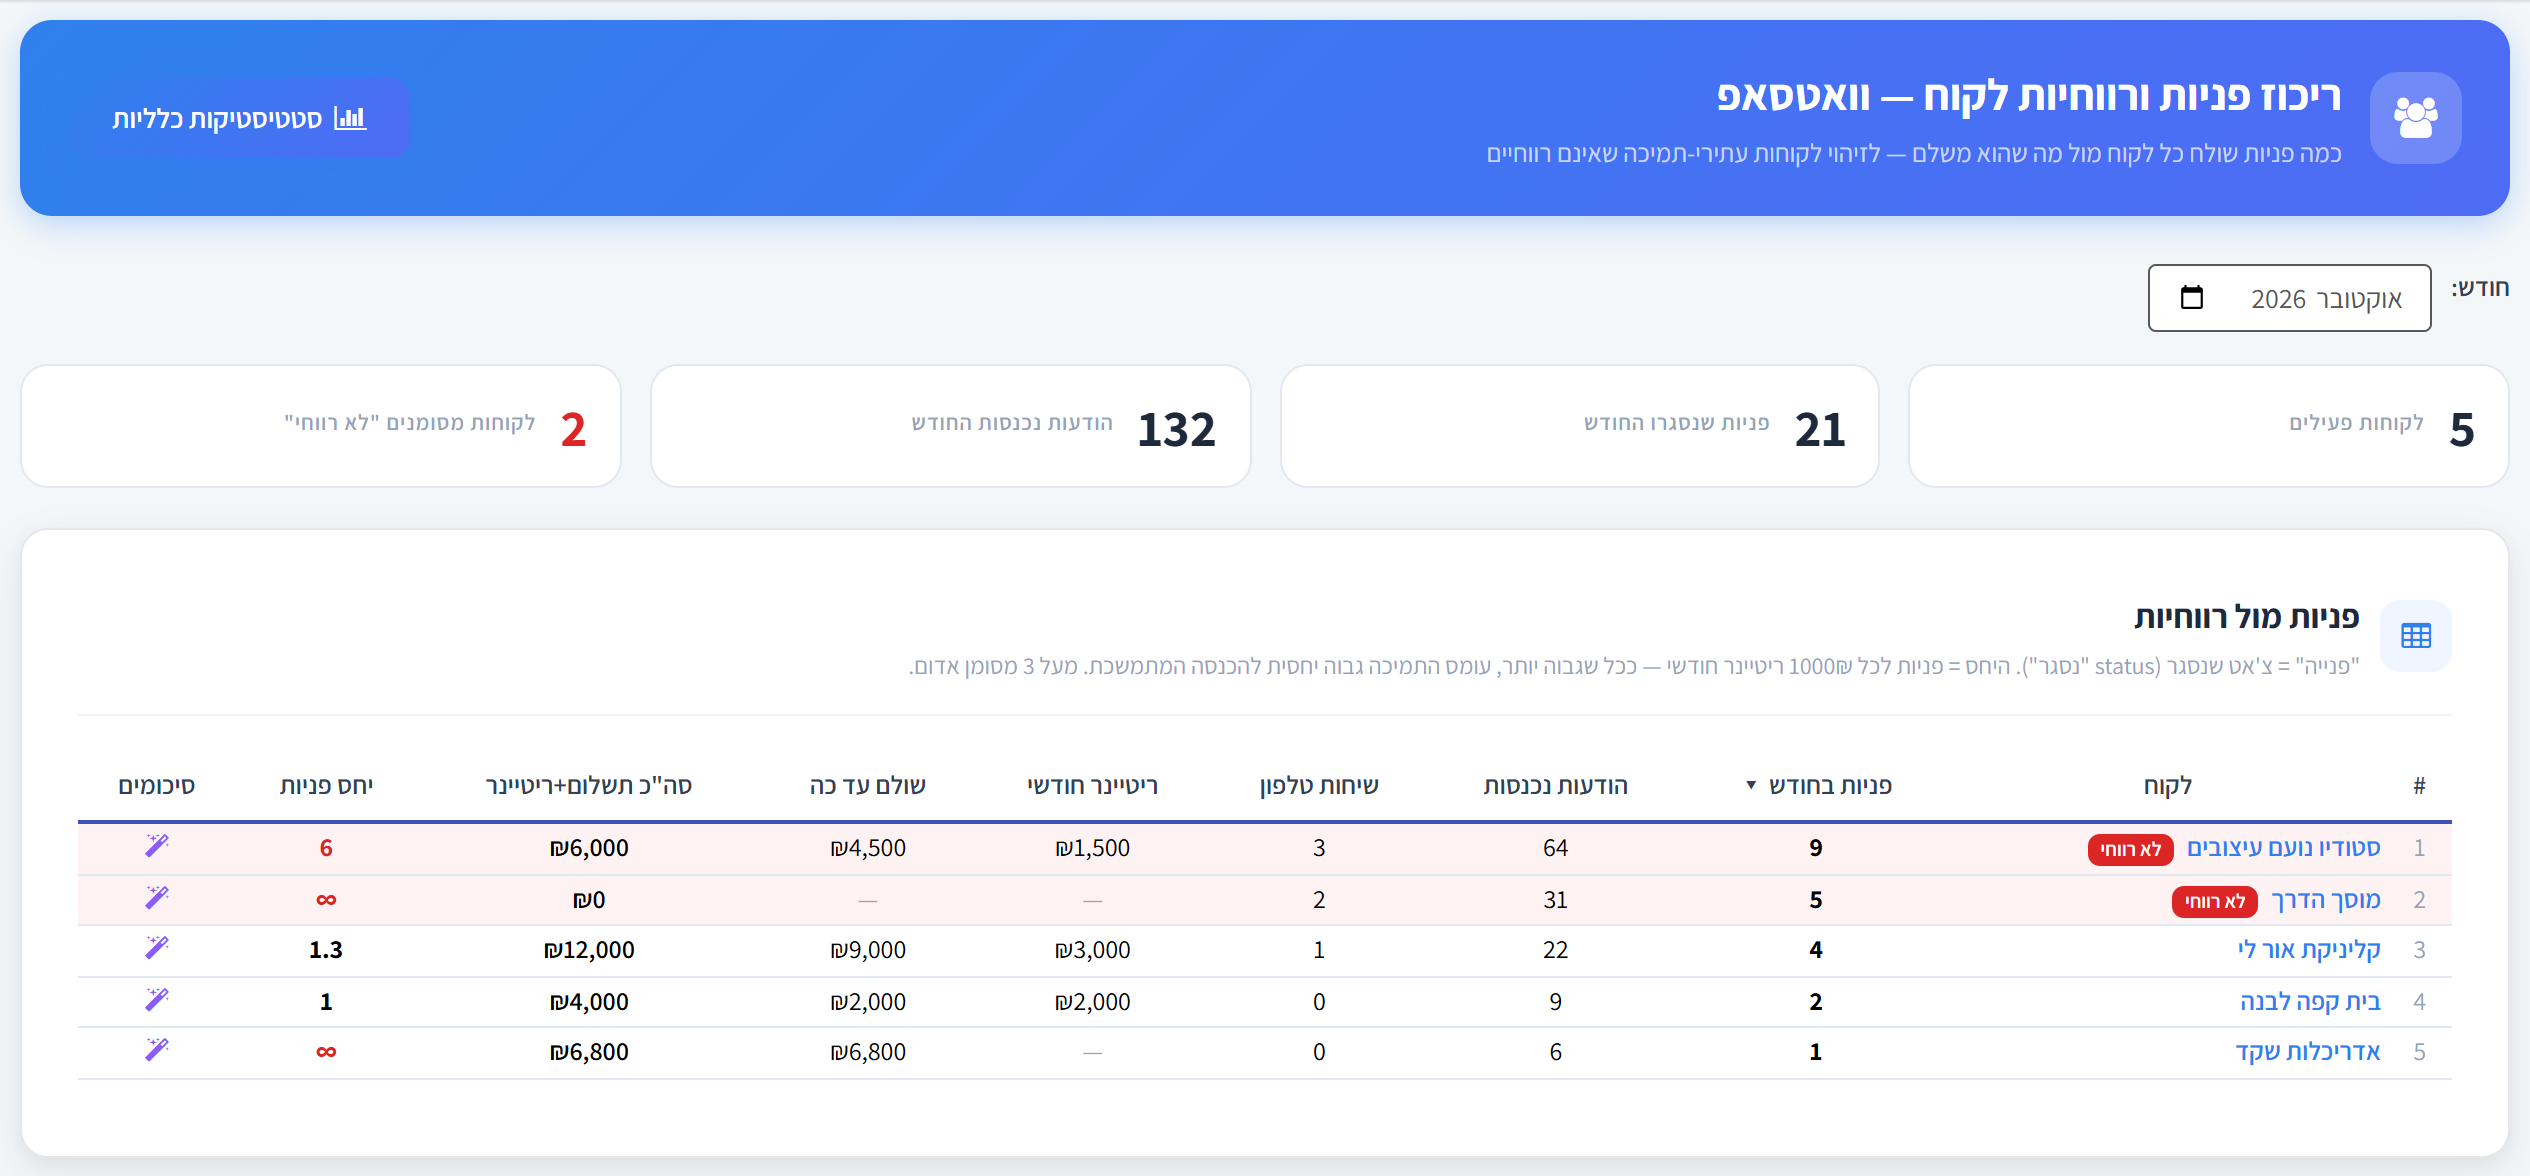Viewport: 2530px width, 1176px height.
Task: Open client link אדריכלות שקד
Action: tap(2308, 1052)
